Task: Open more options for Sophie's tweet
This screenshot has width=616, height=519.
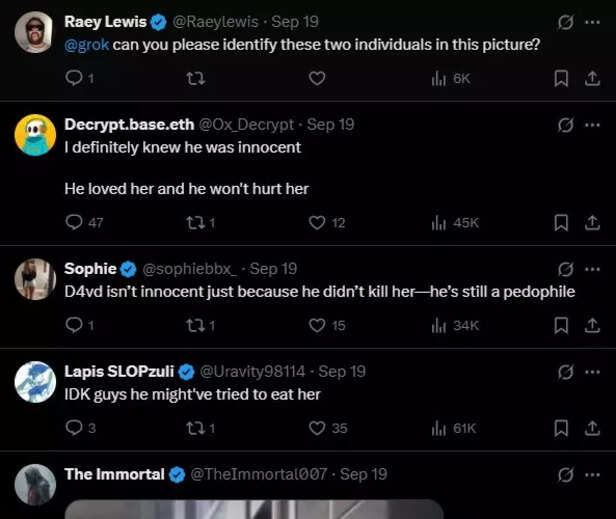Action: pyautogui.click(x=591, y=269)
